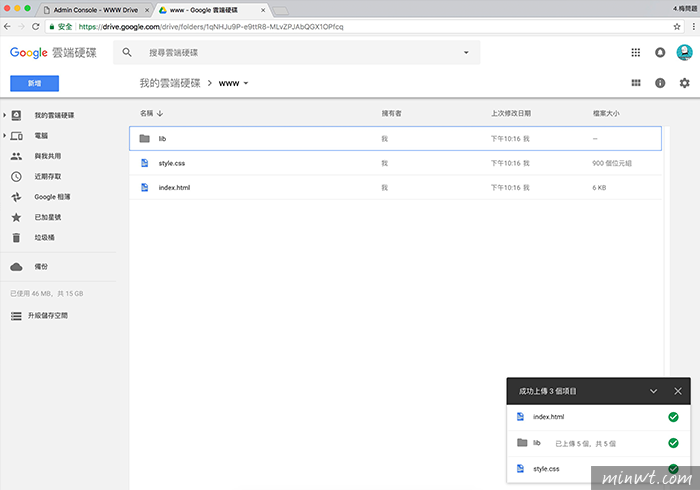Click lib folder icon in upload panel
This screenshot has width=700, height=490.
point(522,443)
